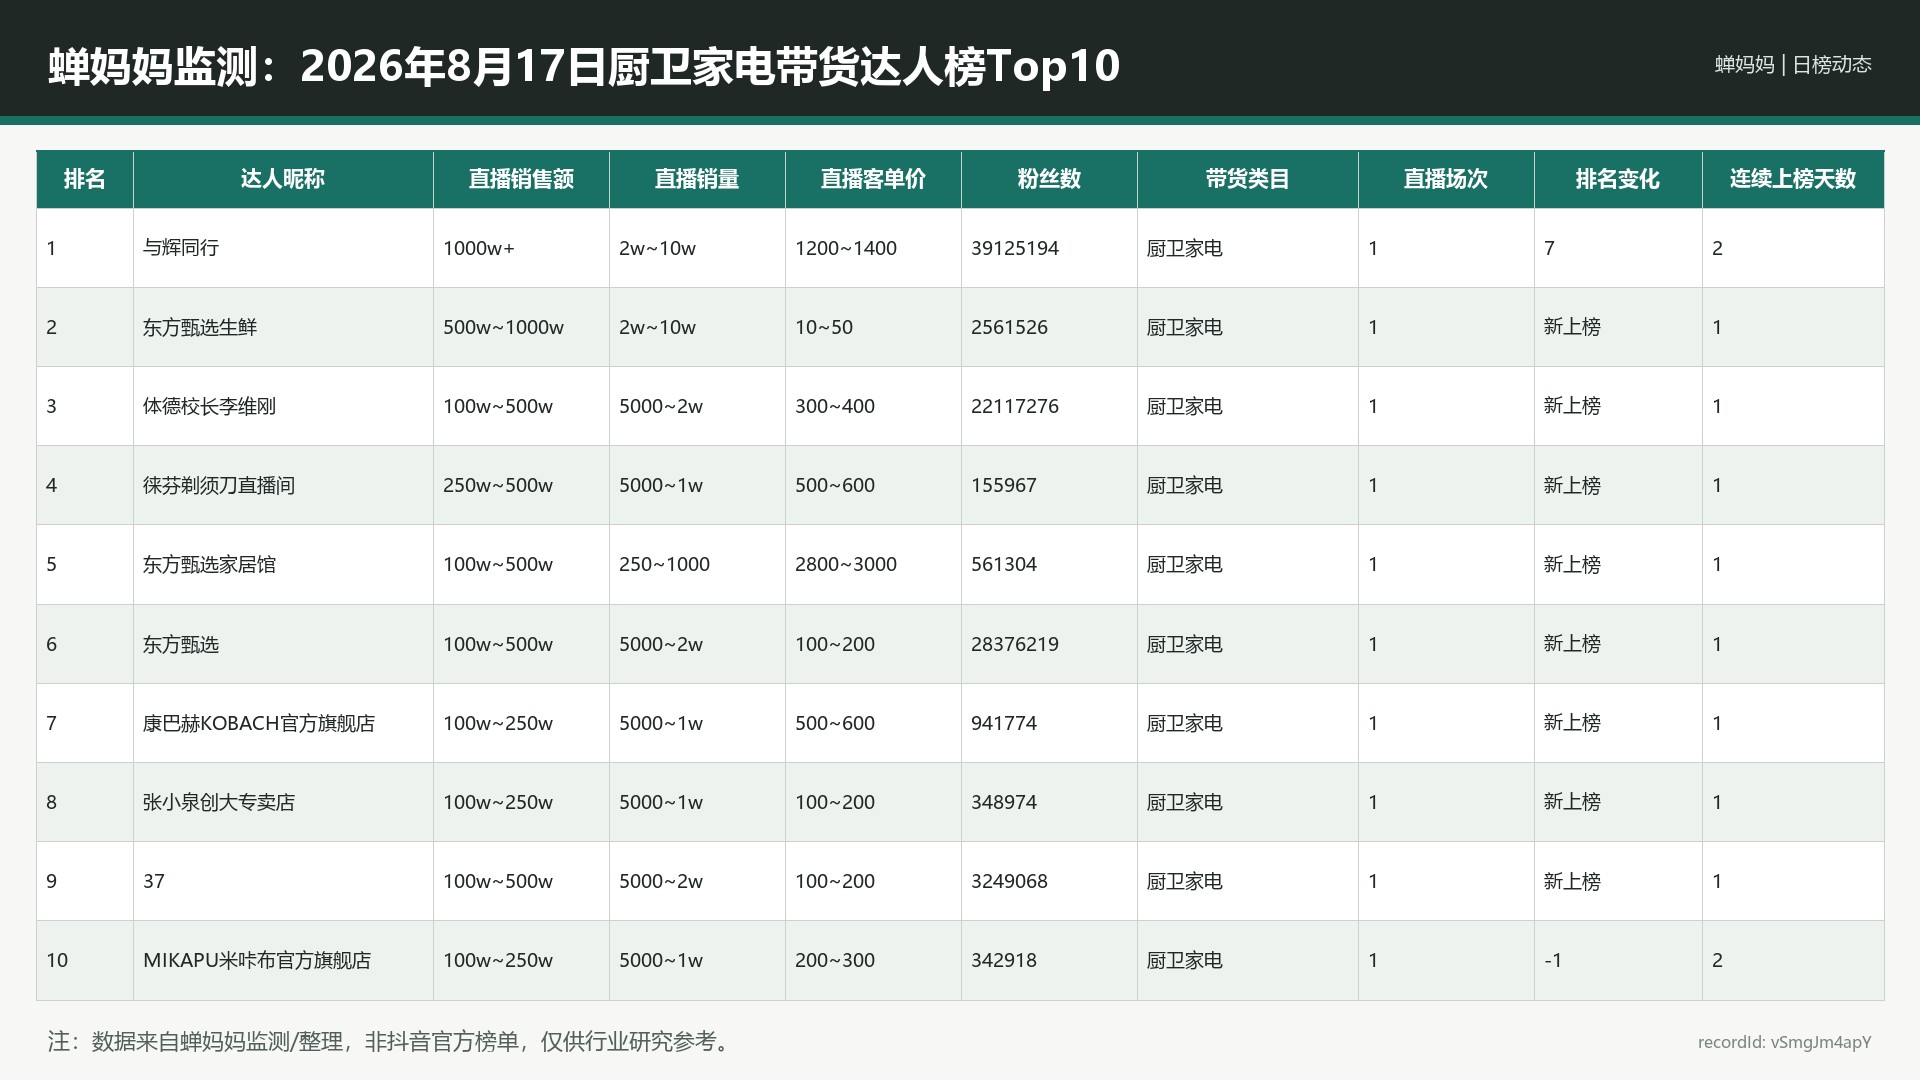
Task: Click fan count 561304
Action: (1004, 564)
